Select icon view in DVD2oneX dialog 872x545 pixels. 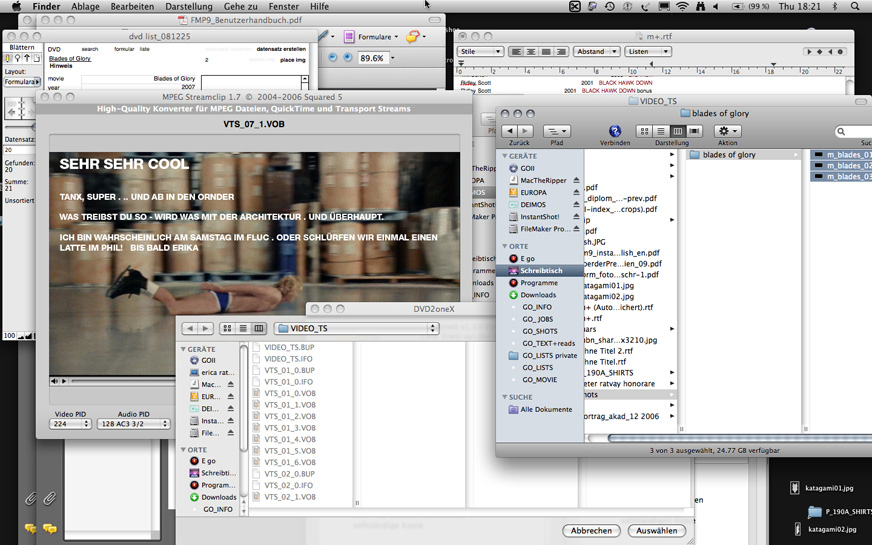coord(227,328)
